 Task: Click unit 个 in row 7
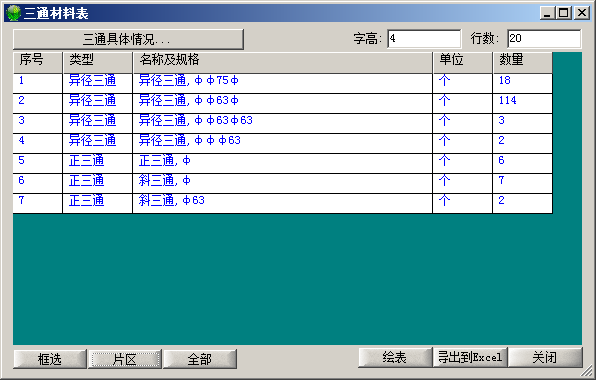(463, 203)
